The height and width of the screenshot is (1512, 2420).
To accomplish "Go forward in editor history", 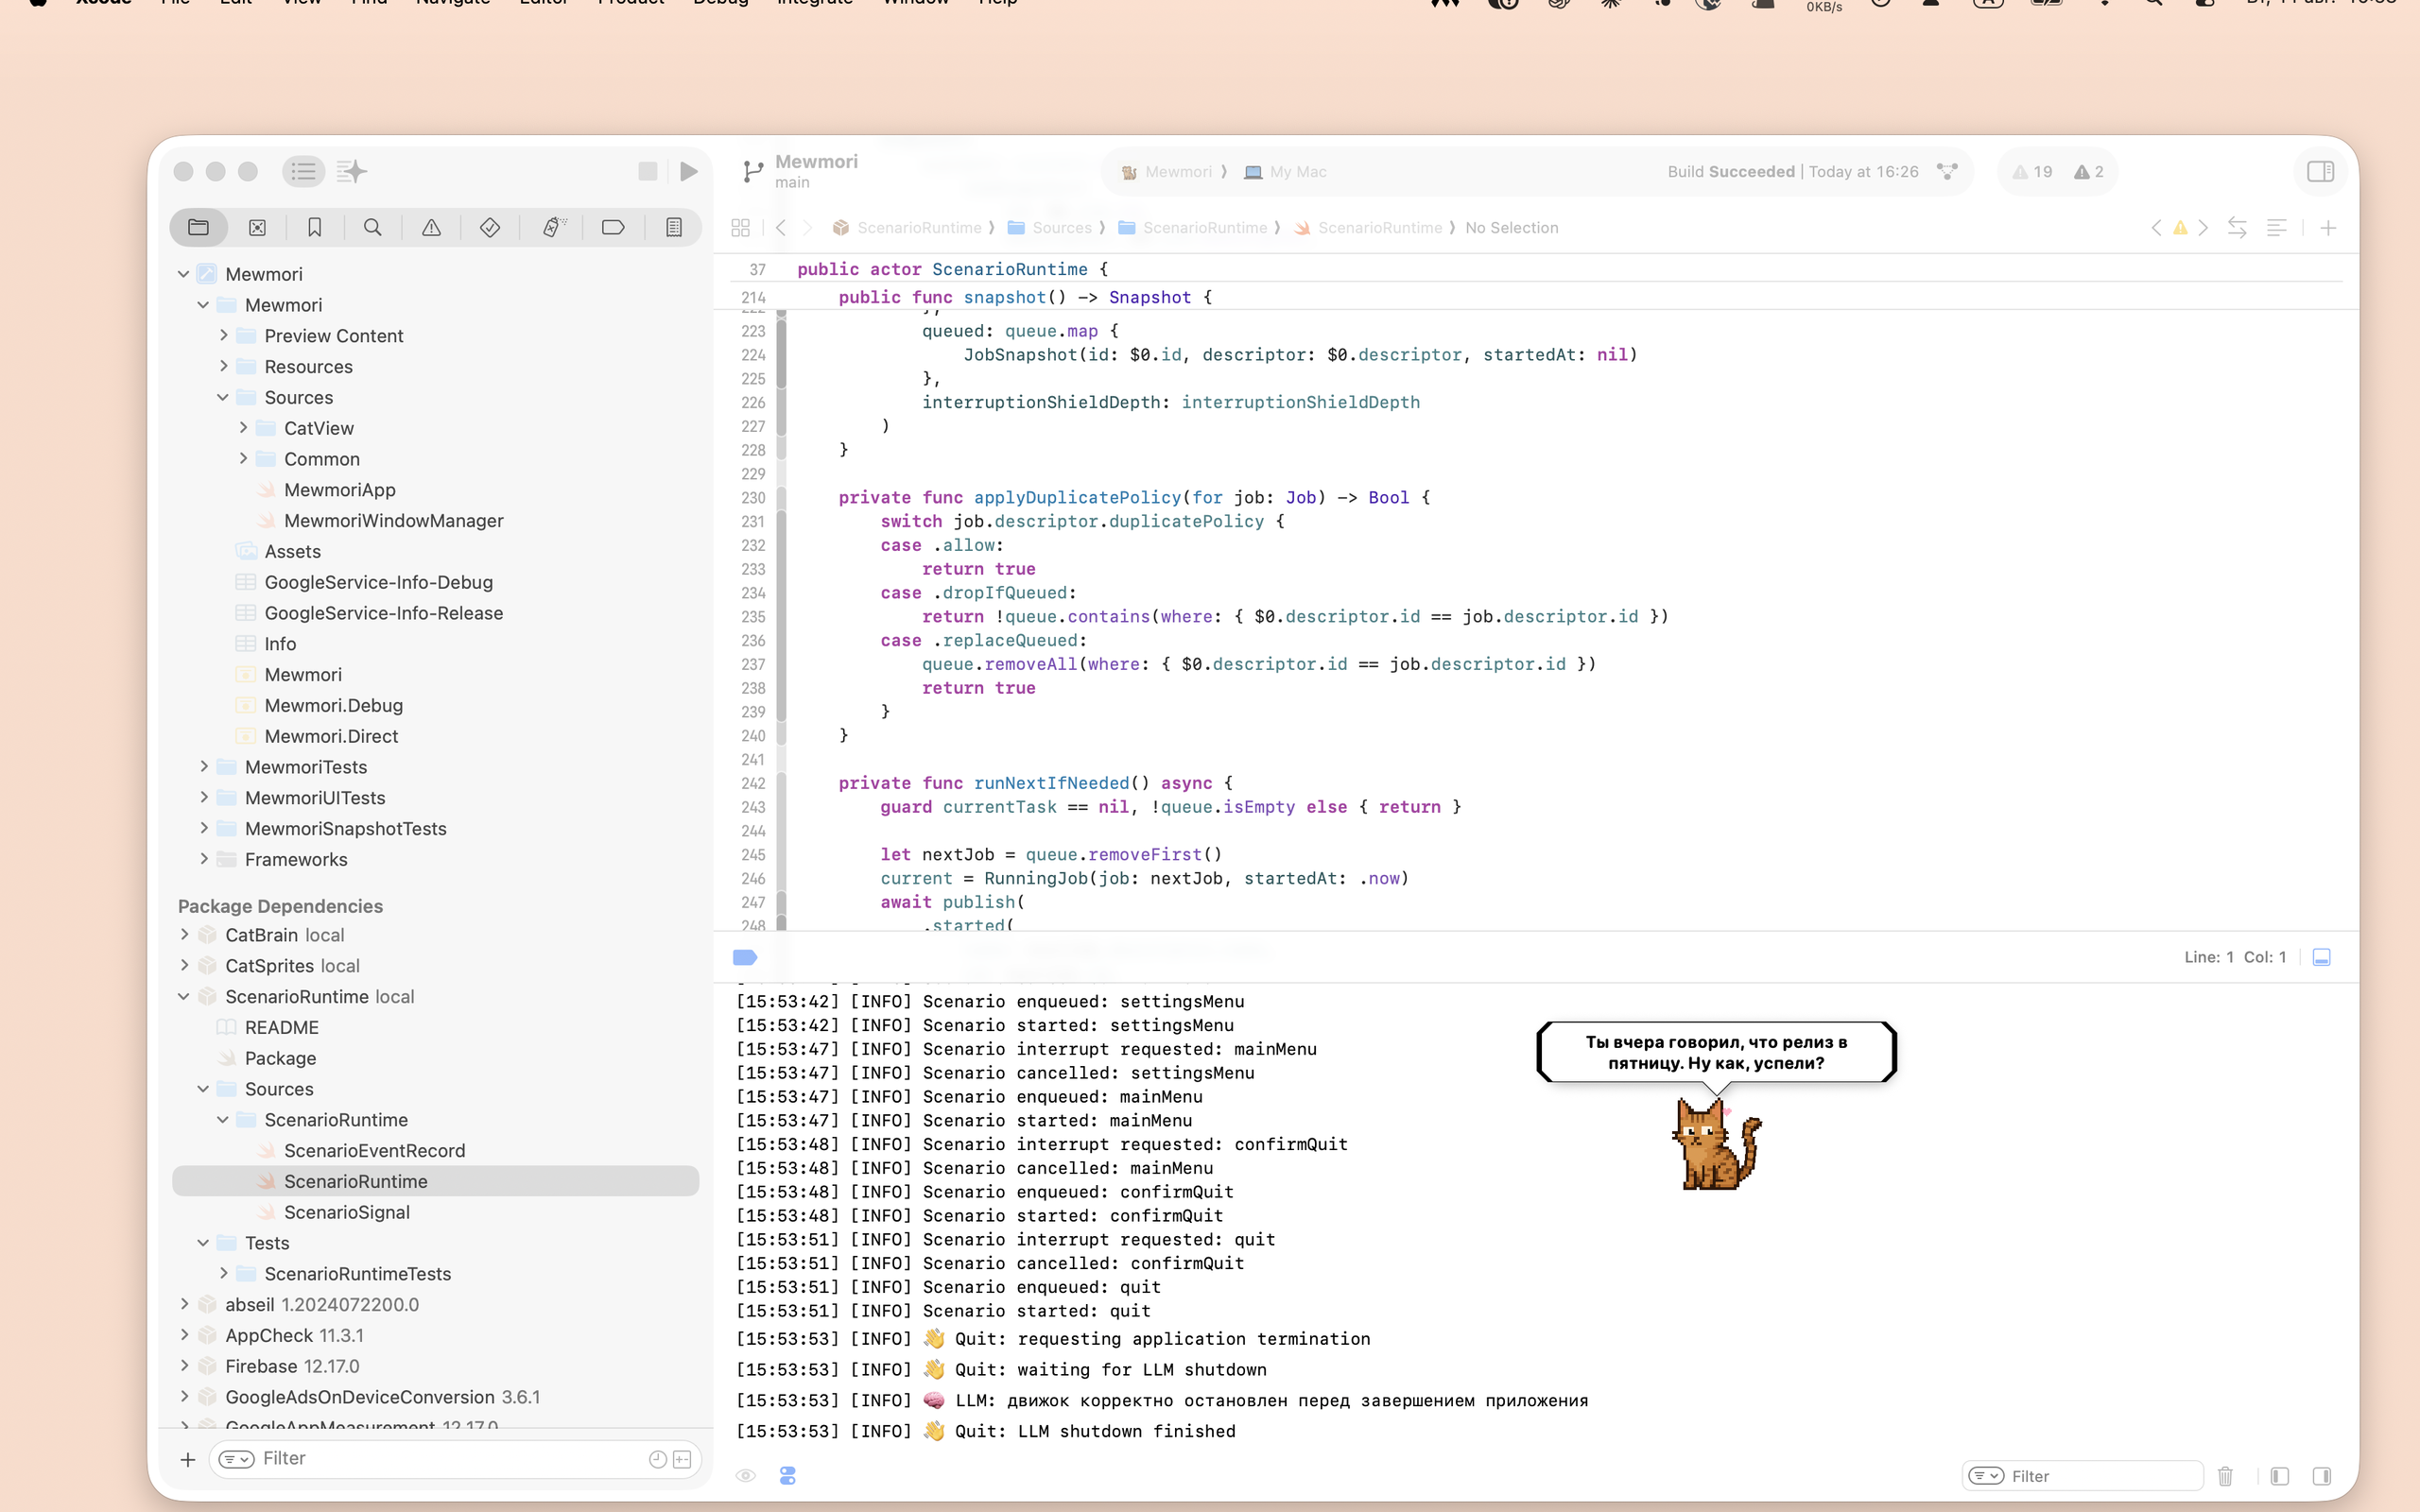I will (808, 228).
